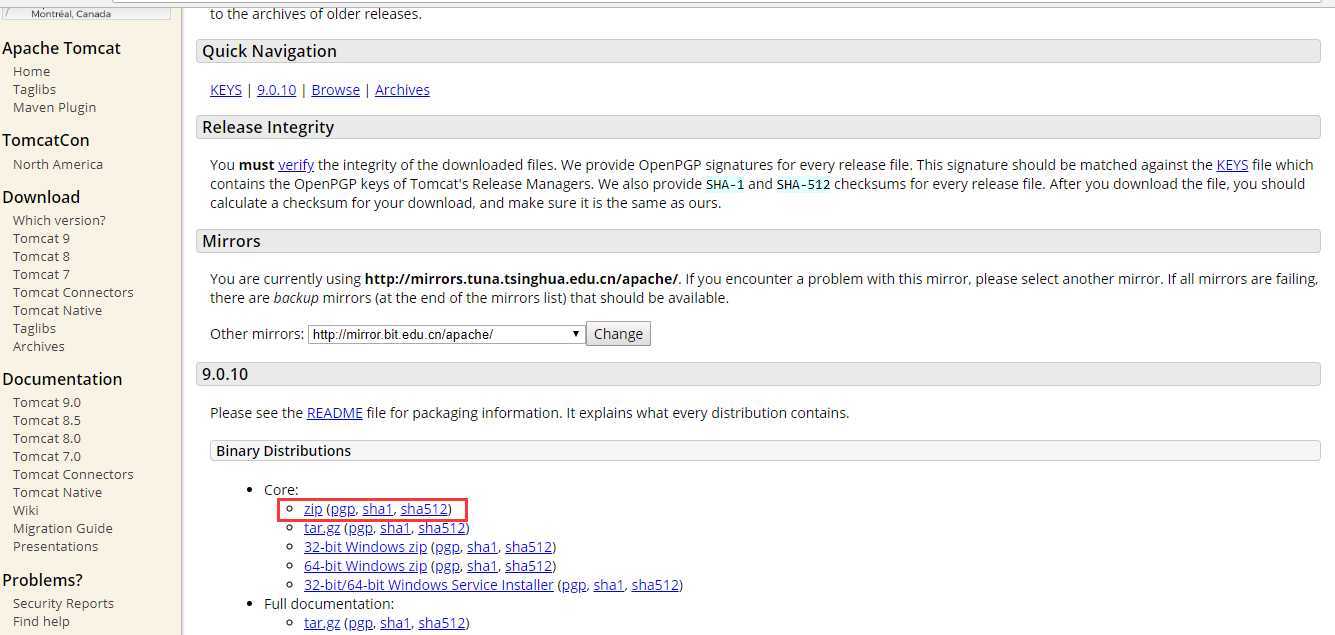Viewport: 1335px width, 635px height.
Task: Download Core tar.gz distribution
Action: [322, 528]
